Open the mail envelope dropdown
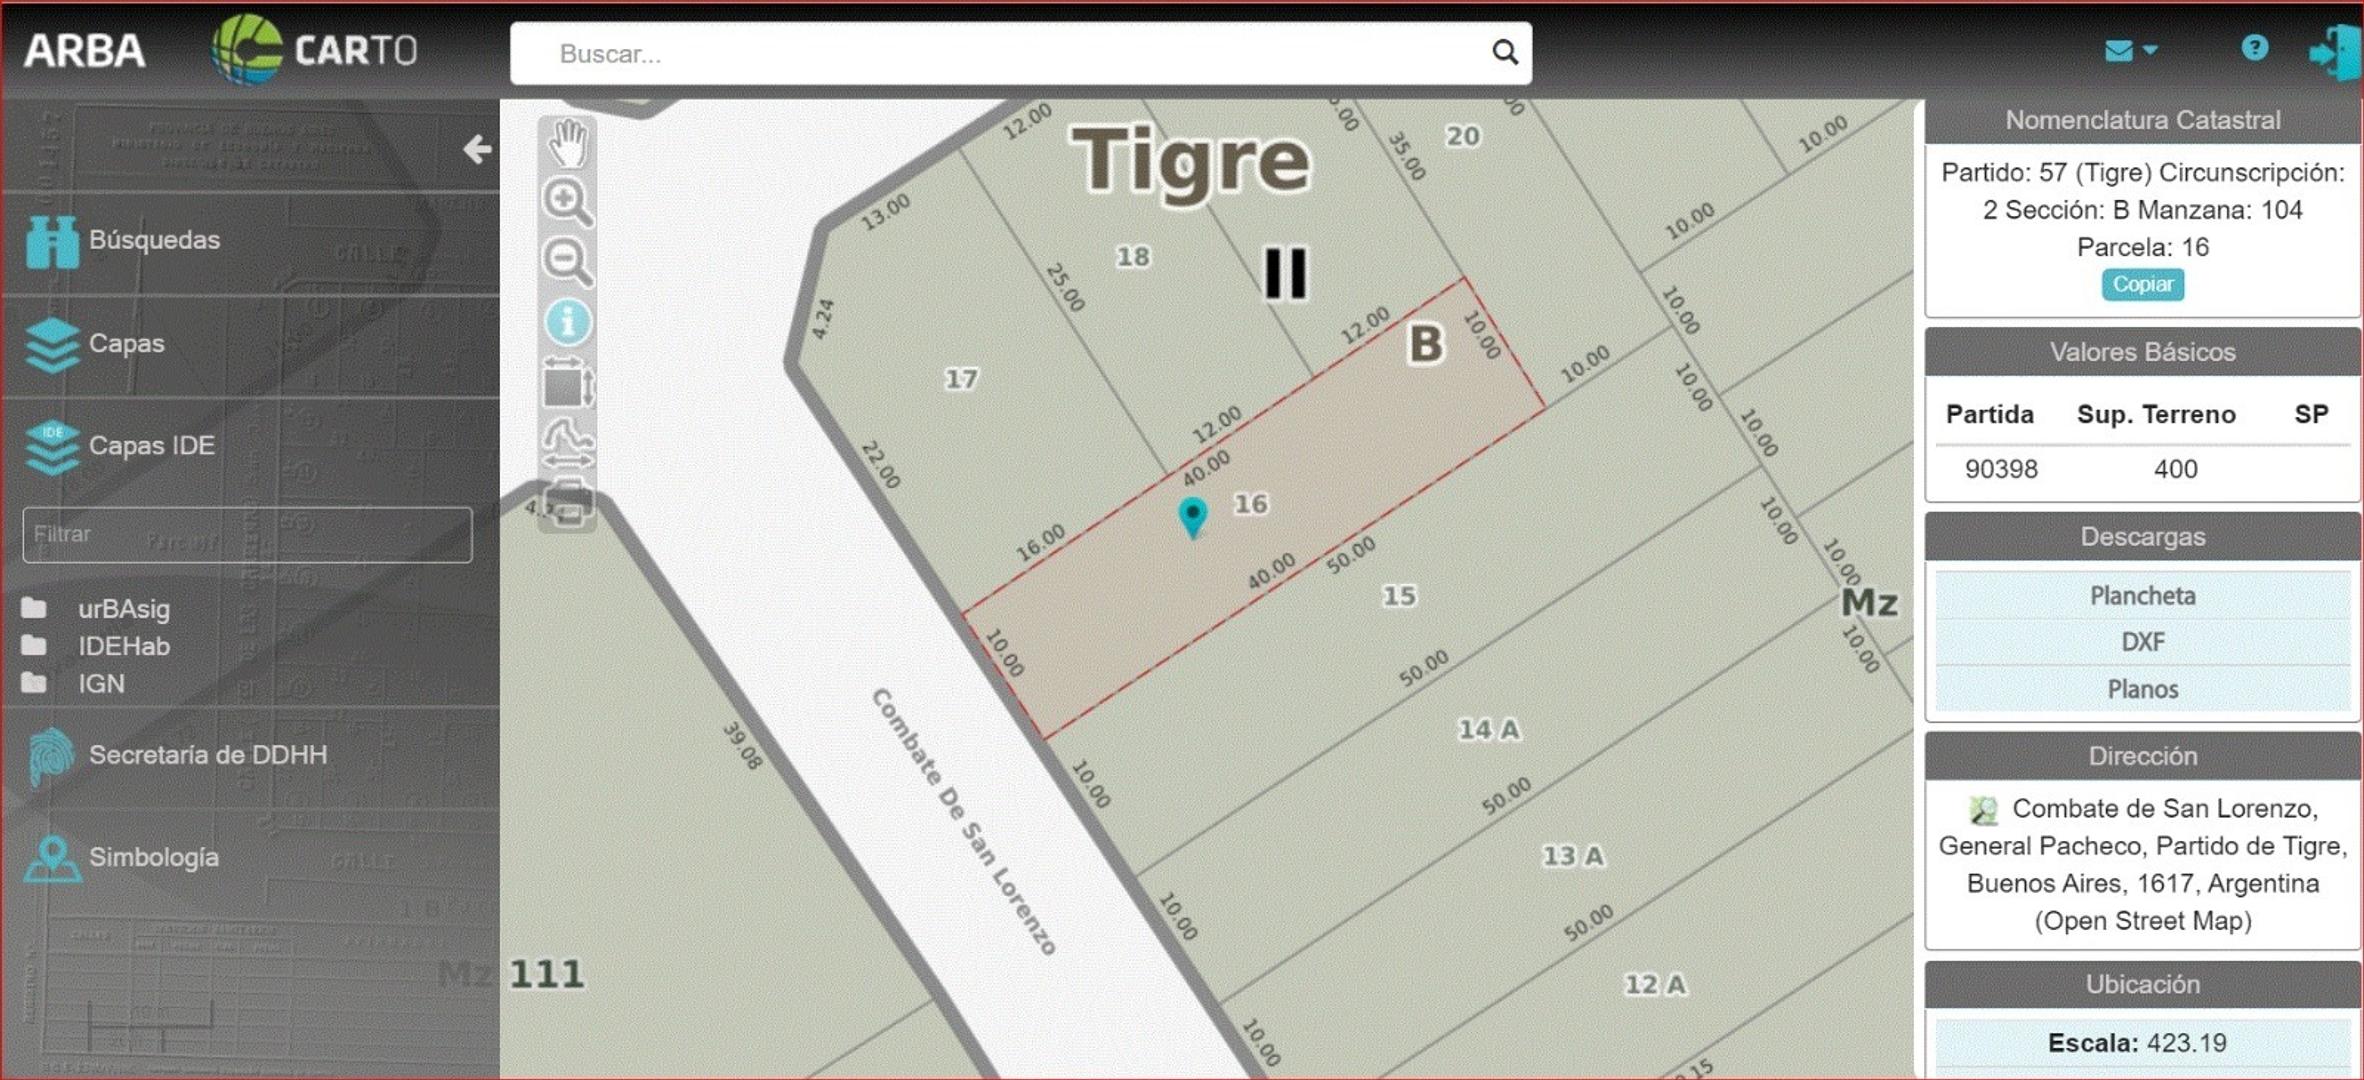 click(x=2130, y=50)
